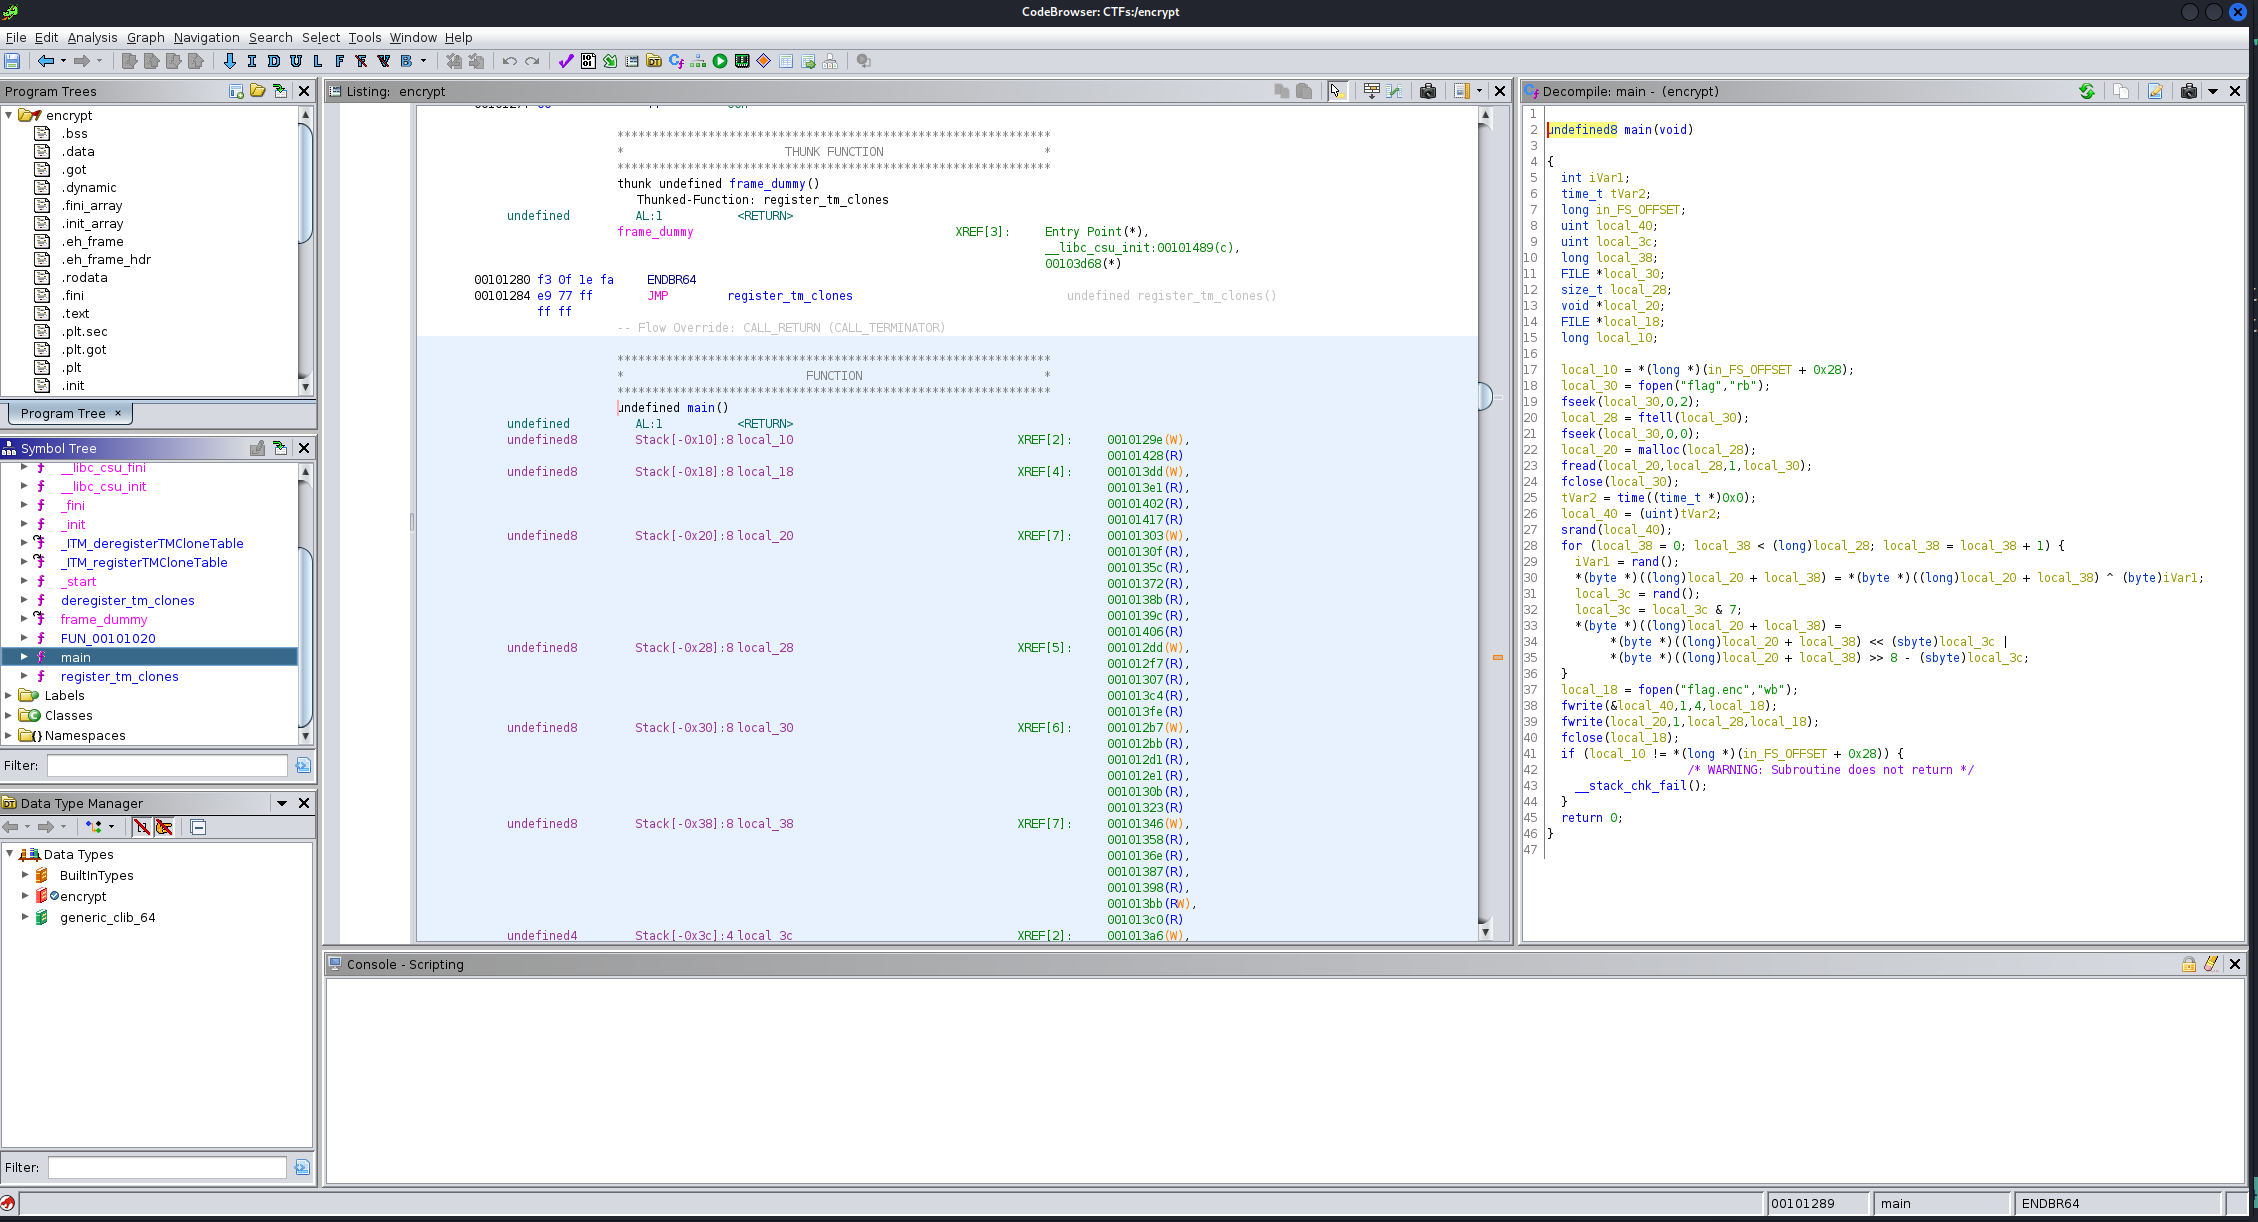2258x1222 pixels.
Task: Open the Decompiler window toolbar icon
Action: pos(676,61)
